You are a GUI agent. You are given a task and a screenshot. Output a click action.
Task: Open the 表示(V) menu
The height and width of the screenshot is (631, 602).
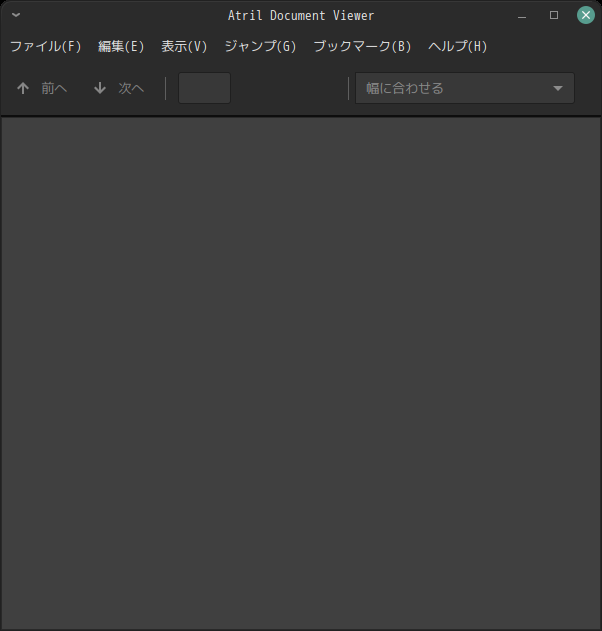[x=184, y=47]
